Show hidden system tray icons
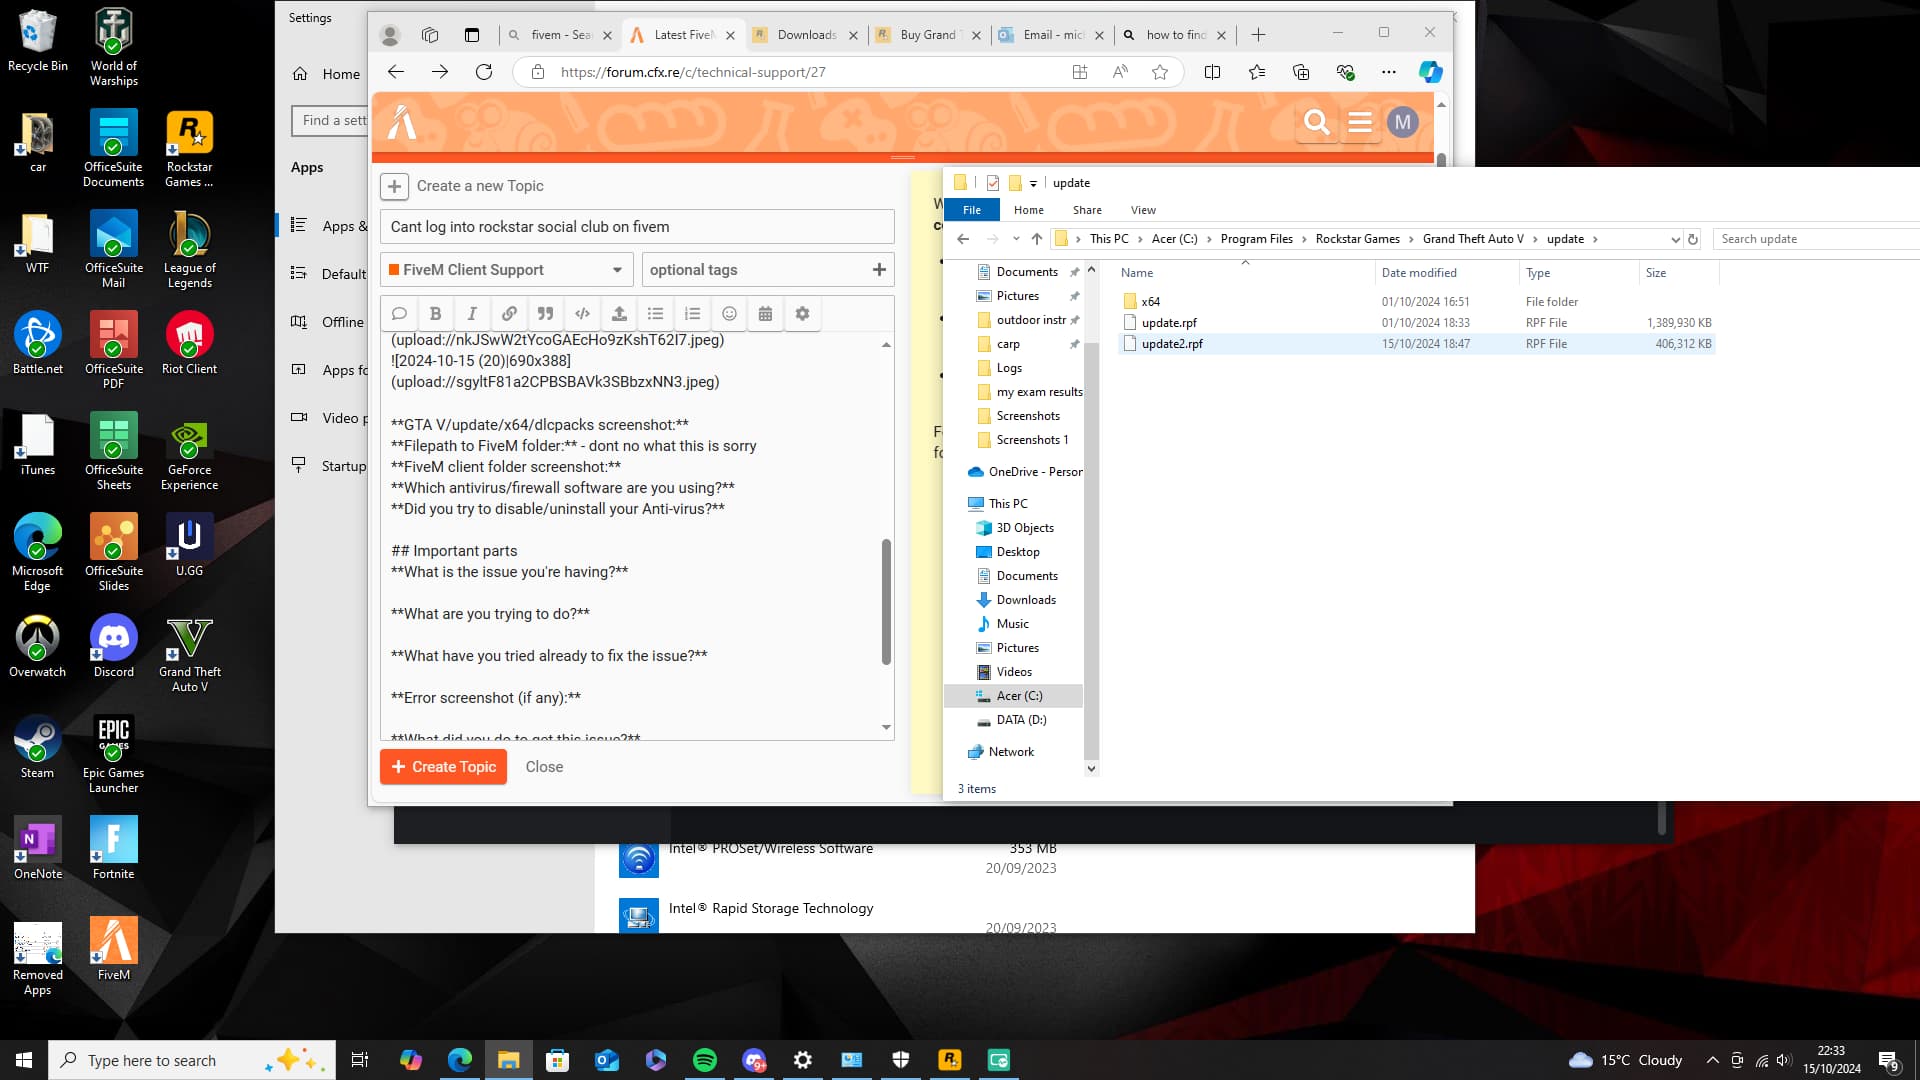The height and width of the screenshot is (1080, 1920). [x=1712, y=1060]
